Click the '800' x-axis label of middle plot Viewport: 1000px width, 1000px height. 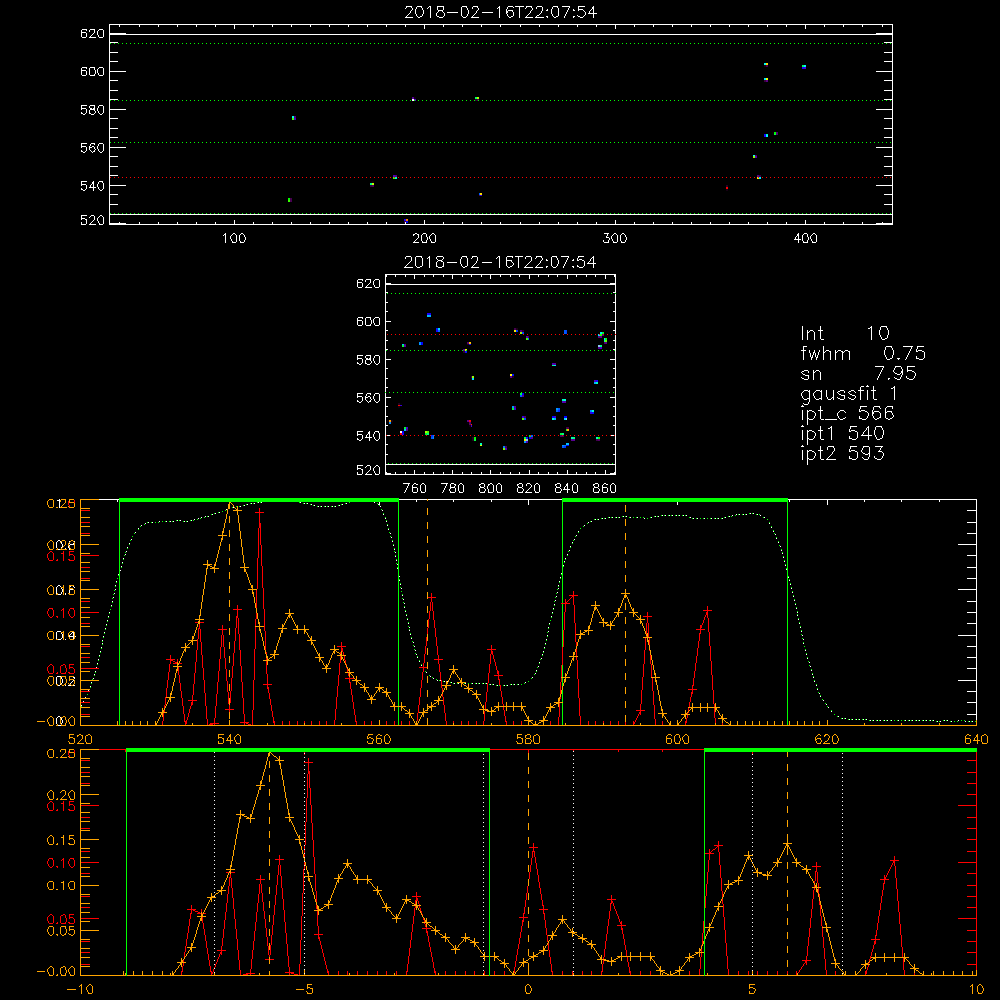pos(490,489)
